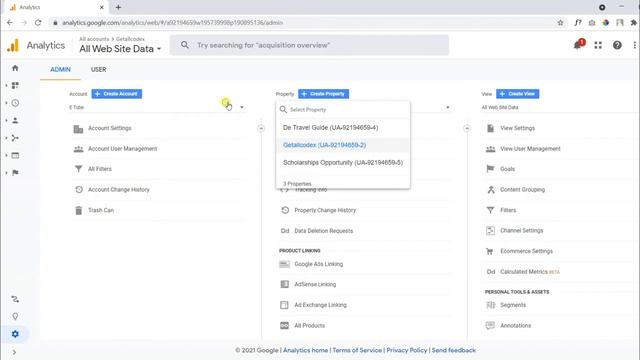This screenshot has width=640, height=360.
Task: Open a new browser tab
Action: pos(118,7)
